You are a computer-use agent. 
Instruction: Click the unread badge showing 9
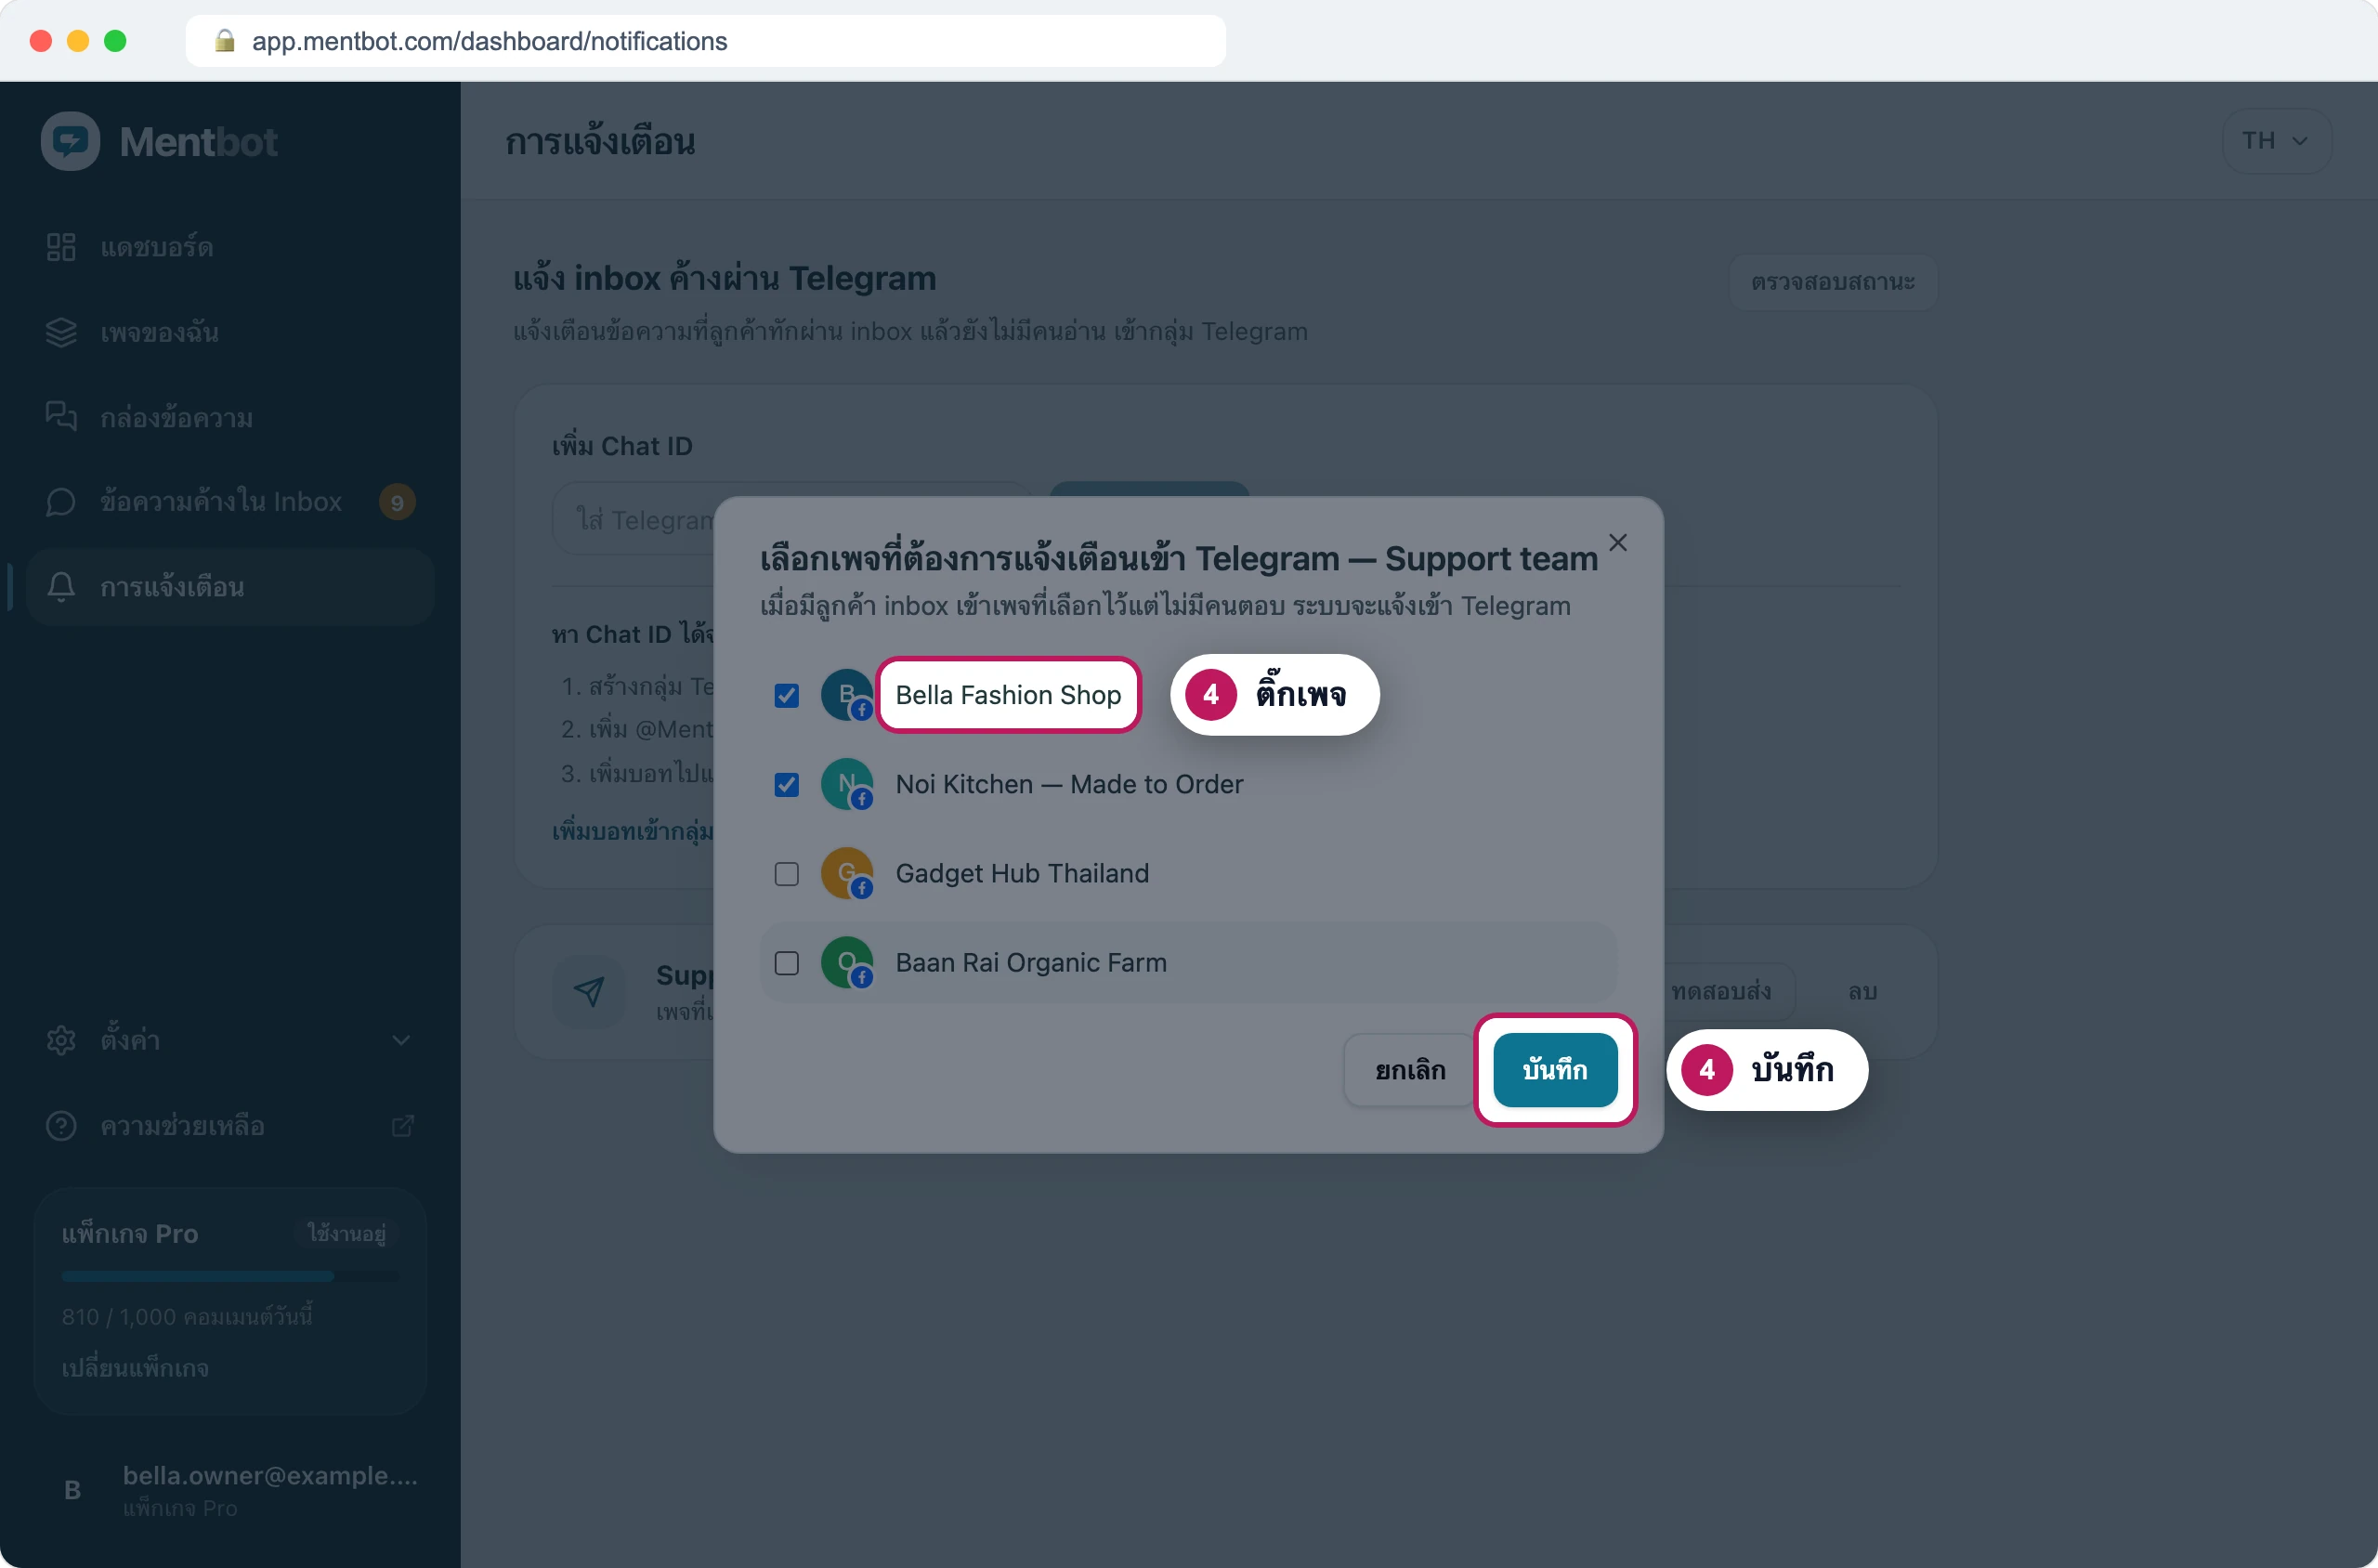click(x=397, y=502)
